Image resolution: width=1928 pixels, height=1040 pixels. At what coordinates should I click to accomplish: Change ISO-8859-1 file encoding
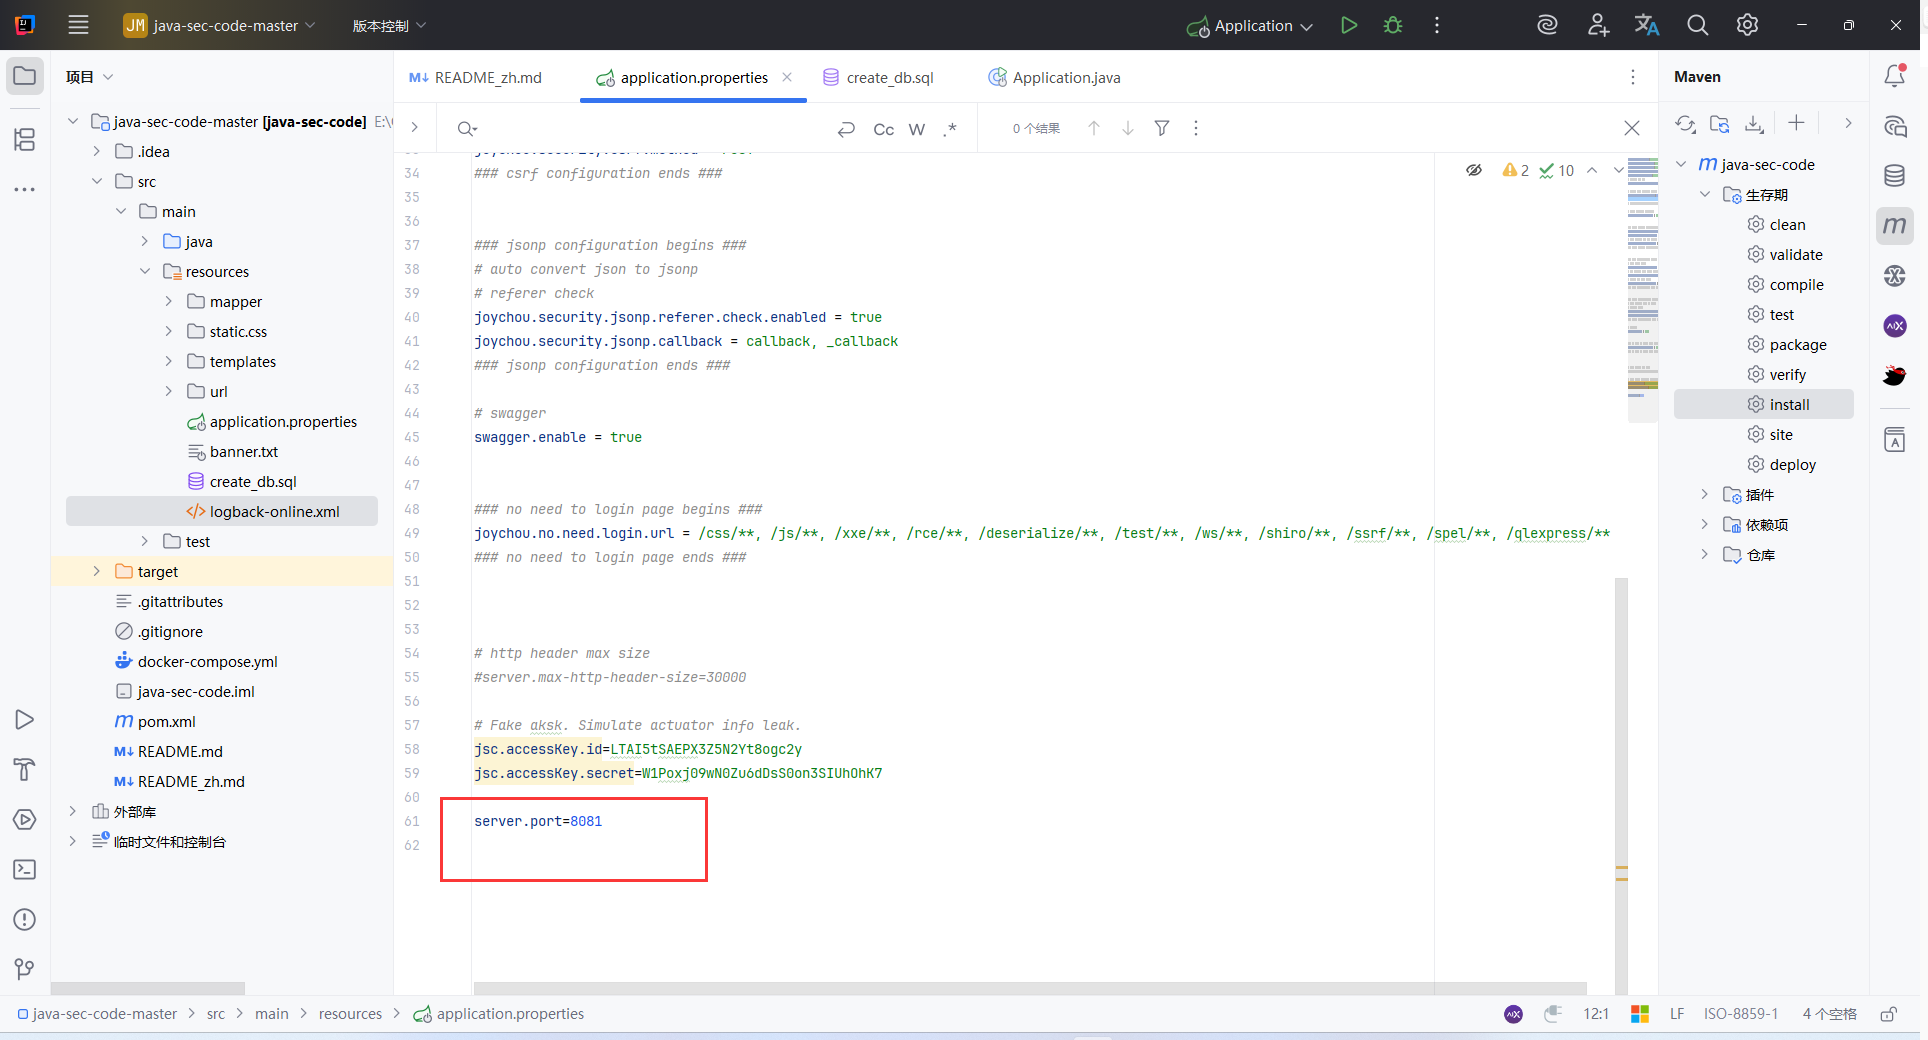(x=1741, y=1014)
